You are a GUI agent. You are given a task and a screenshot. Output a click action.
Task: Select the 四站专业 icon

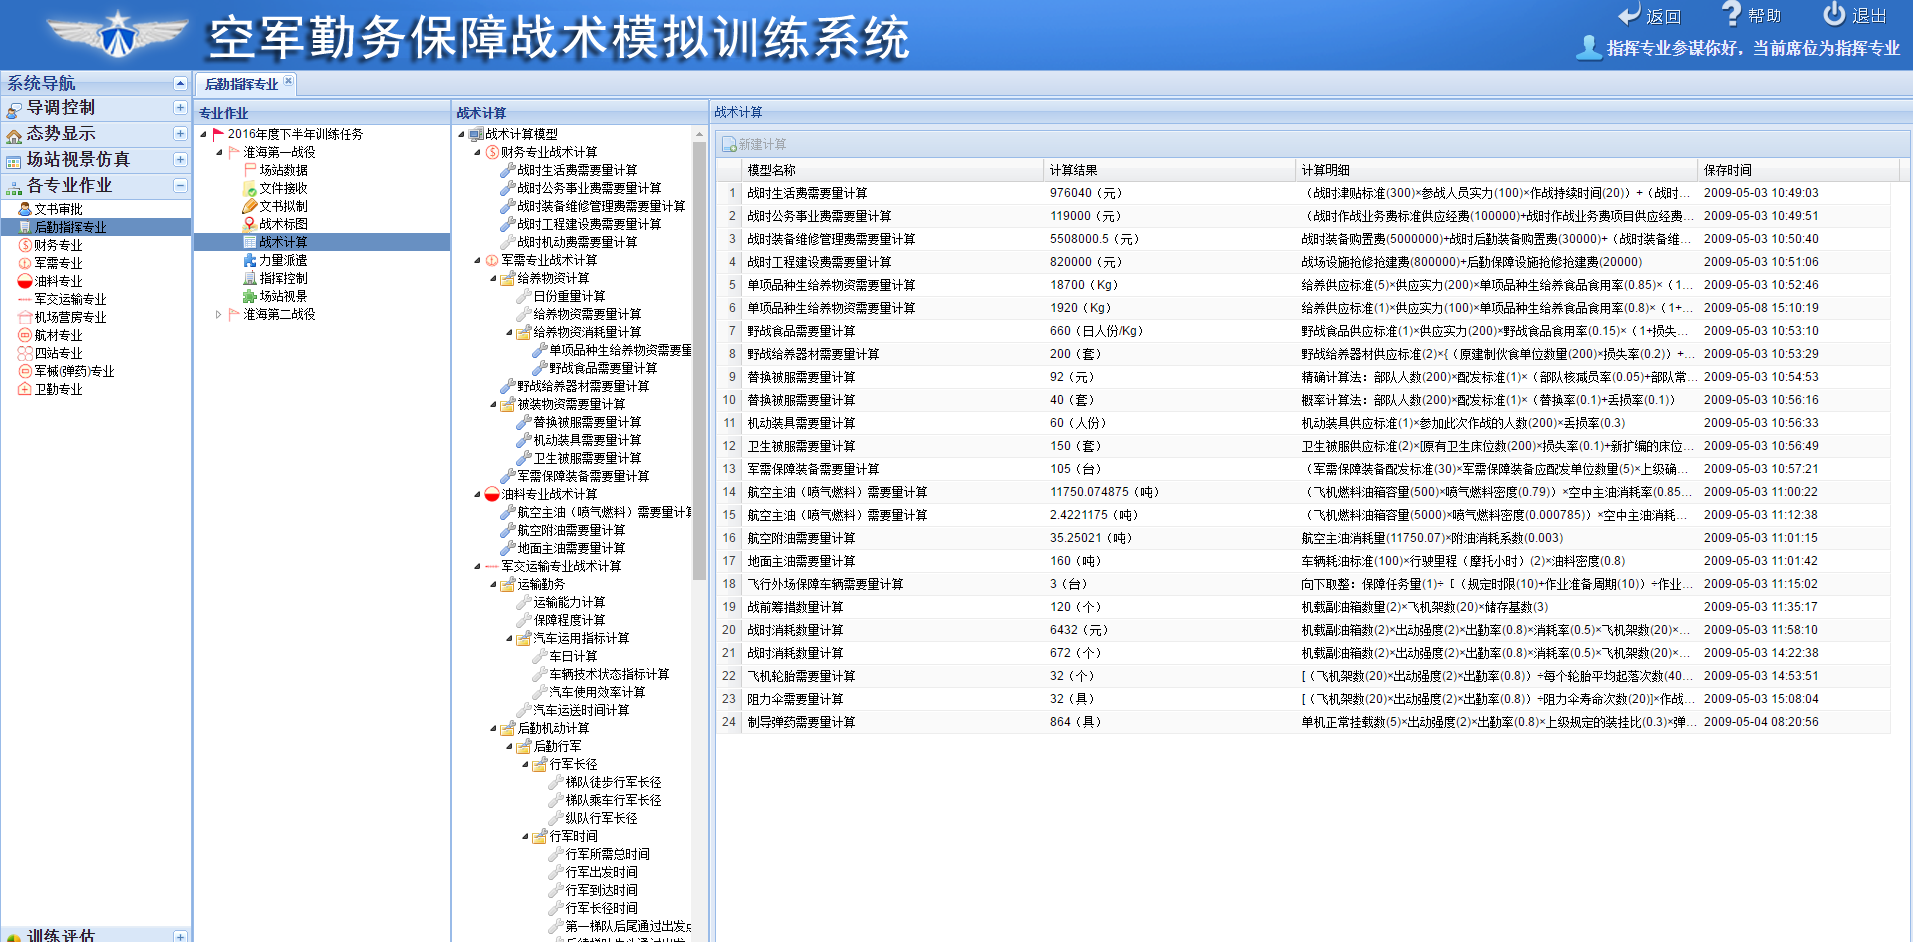coord(25,353)
